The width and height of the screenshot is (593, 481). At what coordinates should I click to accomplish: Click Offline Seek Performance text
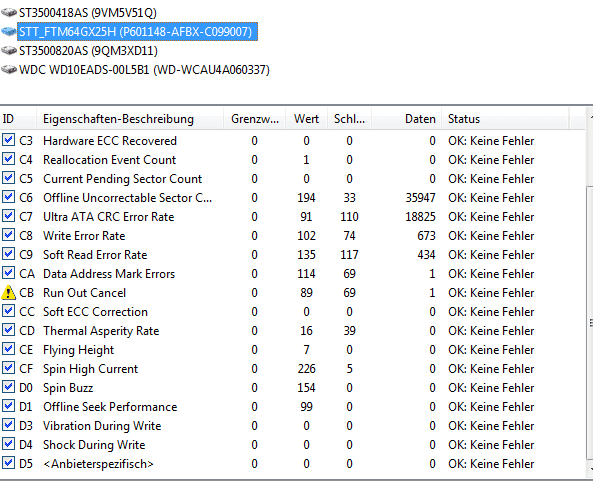click(x=110, y=407)
